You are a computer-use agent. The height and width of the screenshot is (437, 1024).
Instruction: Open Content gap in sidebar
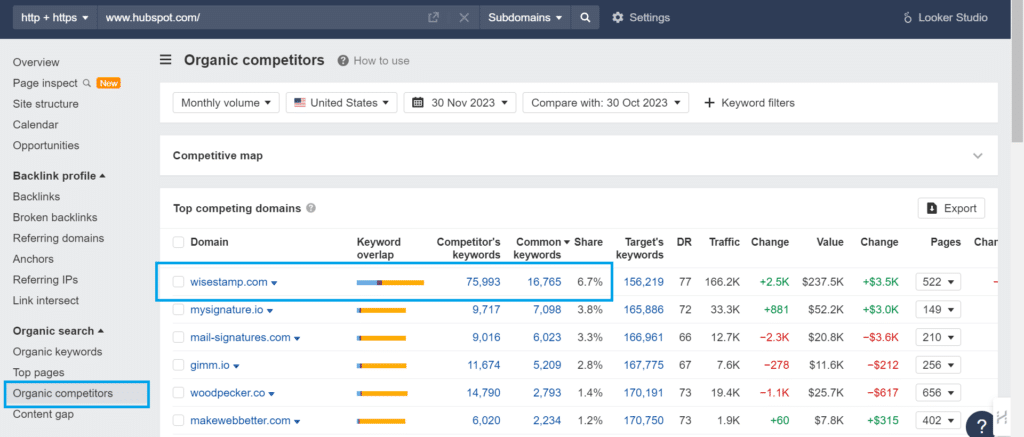click(x=43, y=414)
